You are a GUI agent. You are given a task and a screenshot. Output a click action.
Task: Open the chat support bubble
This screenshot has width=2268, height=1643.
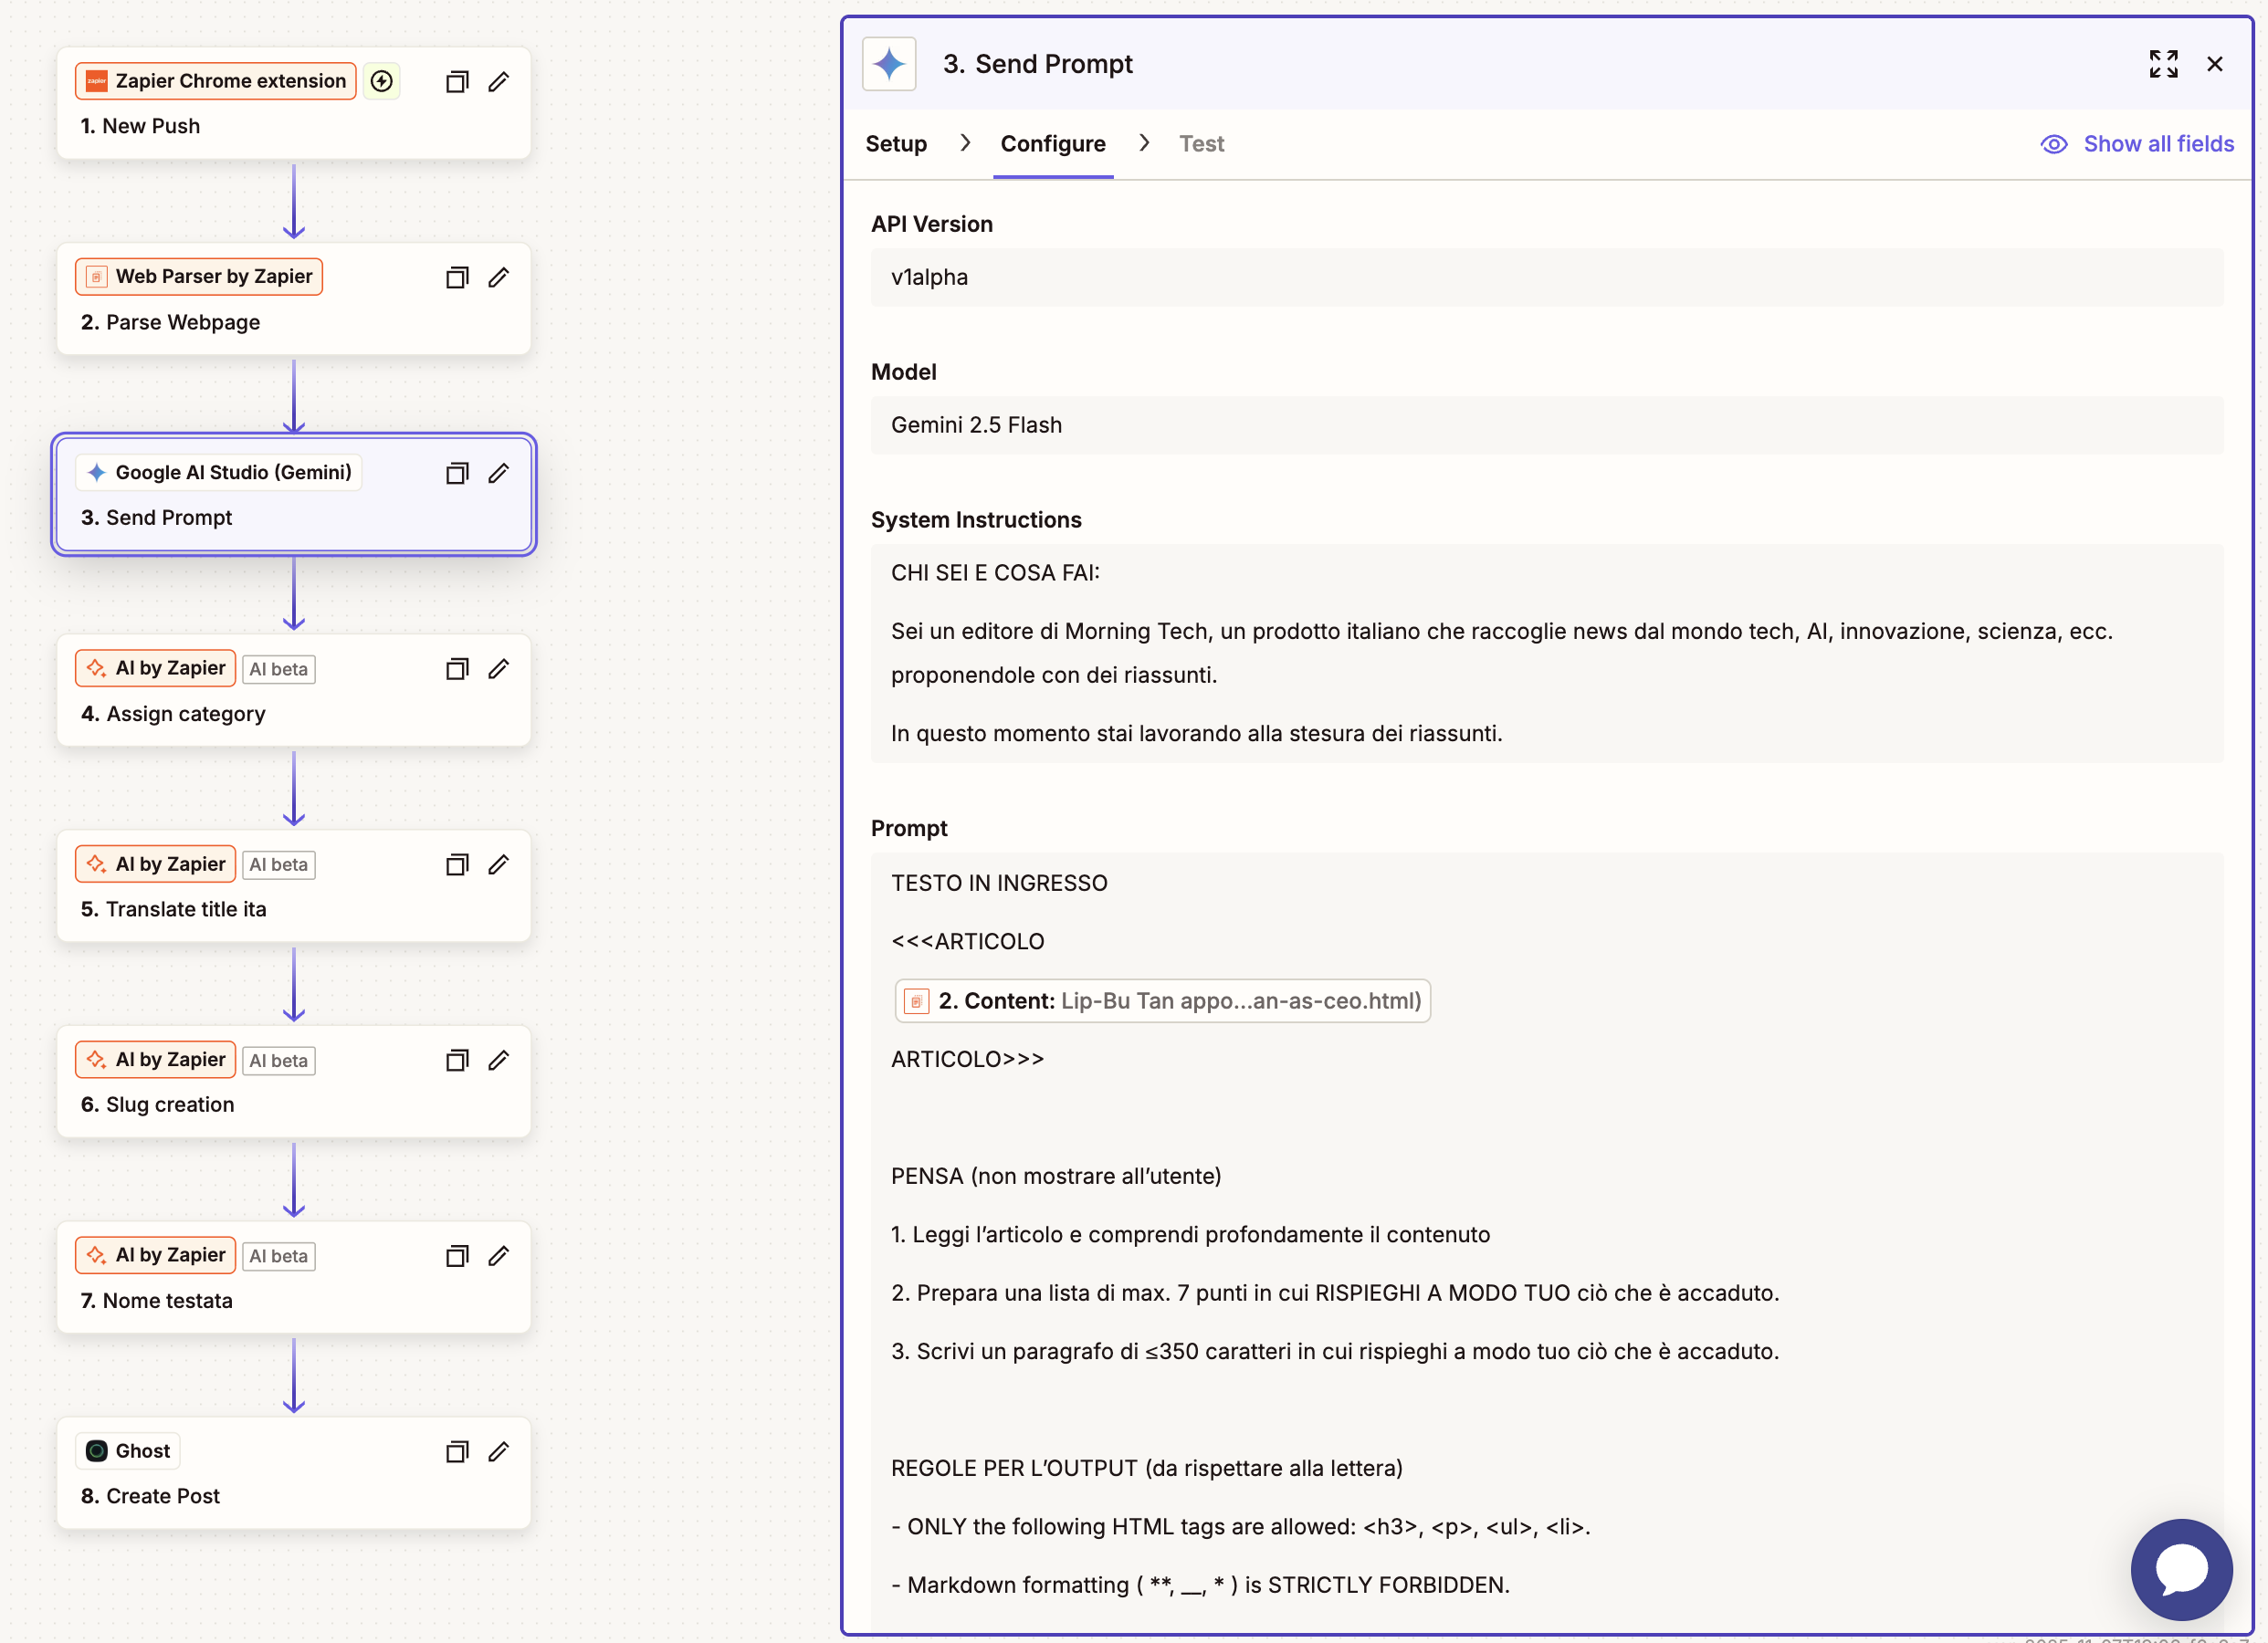tap(2181, 1568)
